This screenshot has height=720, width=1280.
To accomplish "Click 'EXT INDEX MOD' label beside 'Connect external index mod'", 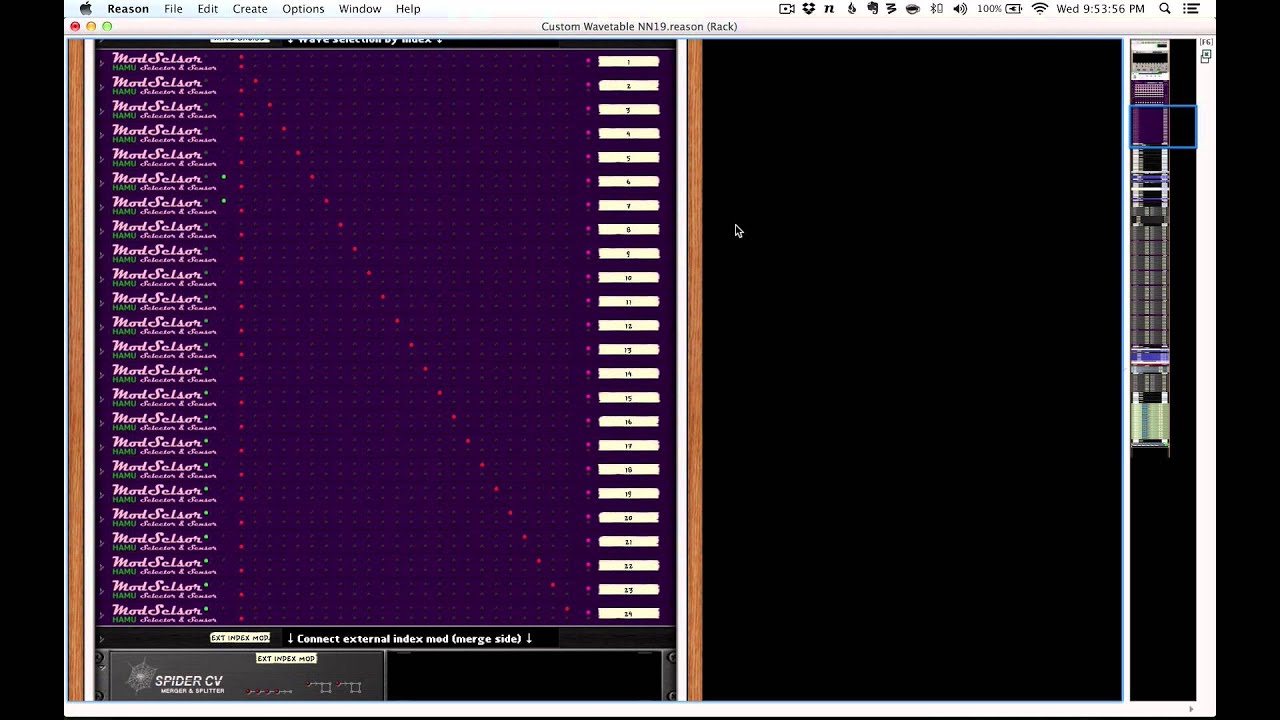I will coord(240,638).
